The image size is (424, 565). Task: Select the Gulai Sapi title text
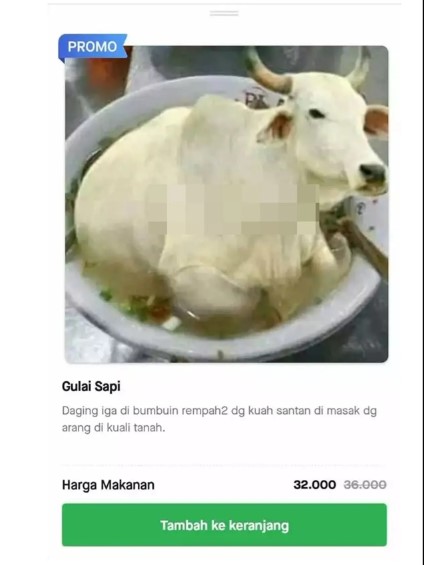click(x=91, y=386)
